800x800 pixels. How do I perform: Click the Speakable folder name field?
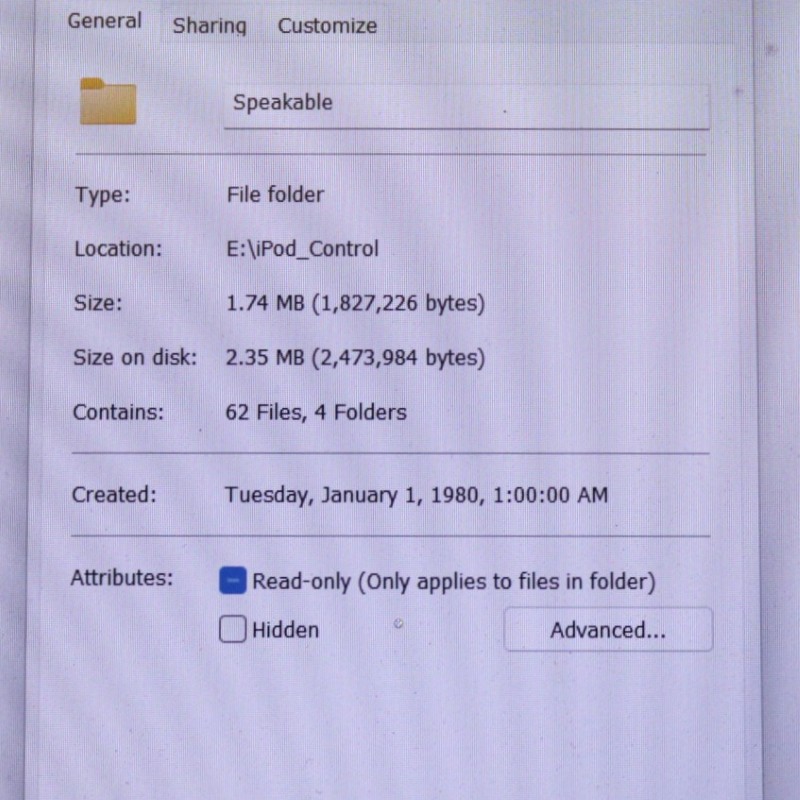[465, 103]
